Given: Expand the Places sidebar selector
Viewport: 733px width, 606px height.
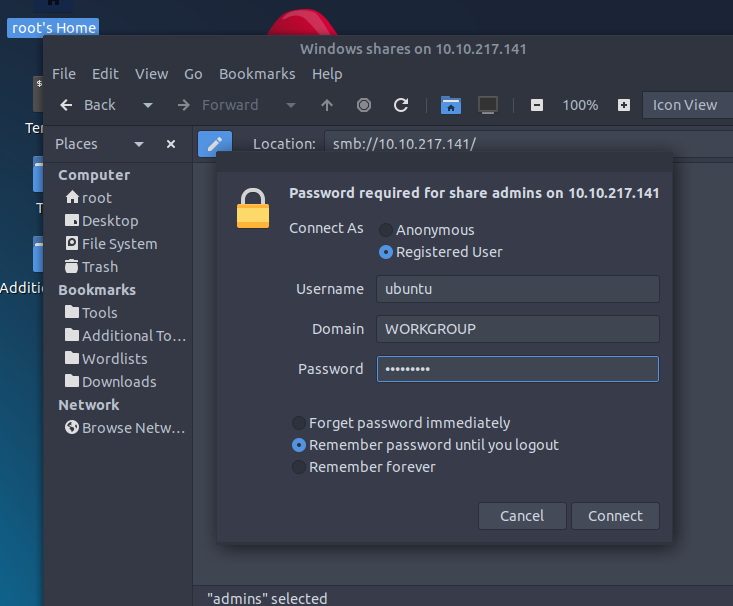Looking at the screenshot, I should [139, 144].
